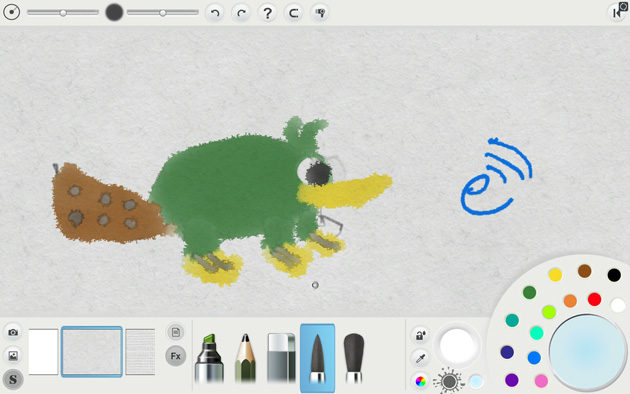
Task: Open the rainbow color wheel picker
Action: 420,381
